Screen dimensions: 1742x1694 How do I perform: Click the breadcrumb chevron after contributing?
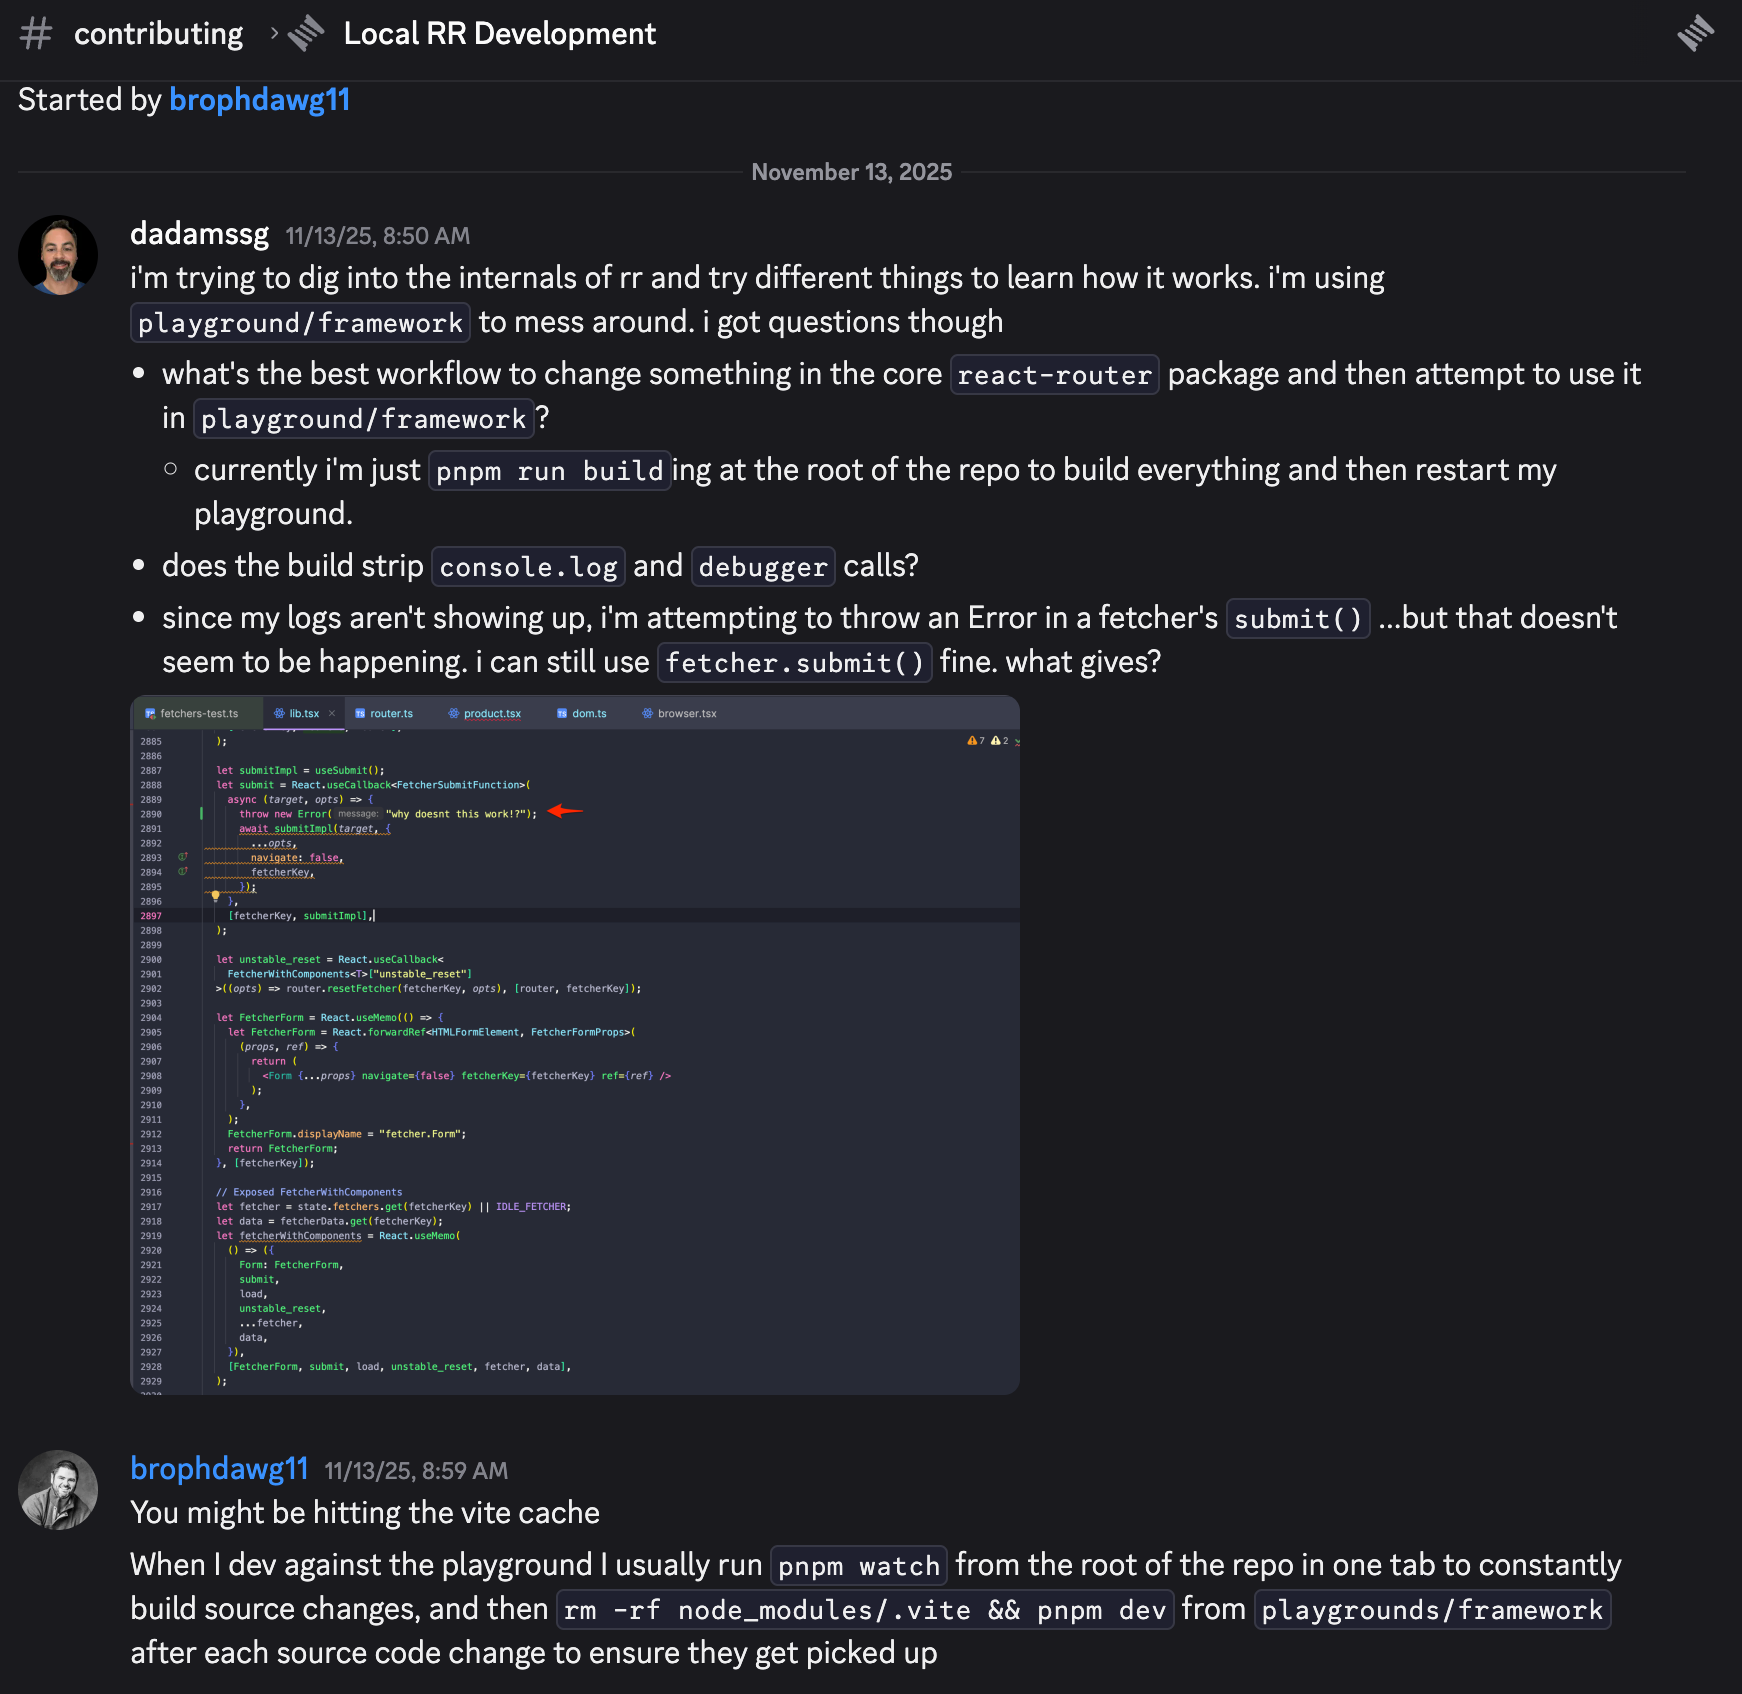pos(274,34)
